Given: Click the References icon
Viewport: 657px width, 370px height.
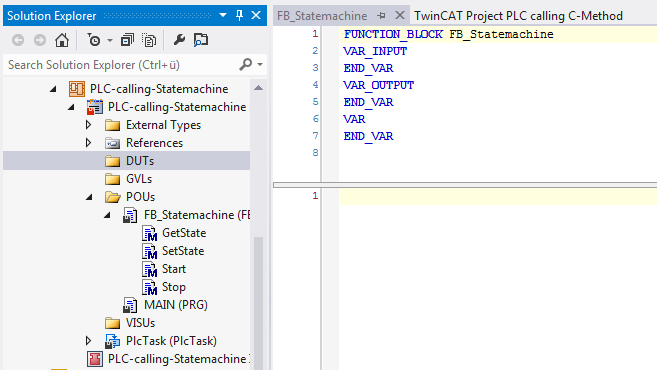Looking at the screenshot, I should coord(112,143).
